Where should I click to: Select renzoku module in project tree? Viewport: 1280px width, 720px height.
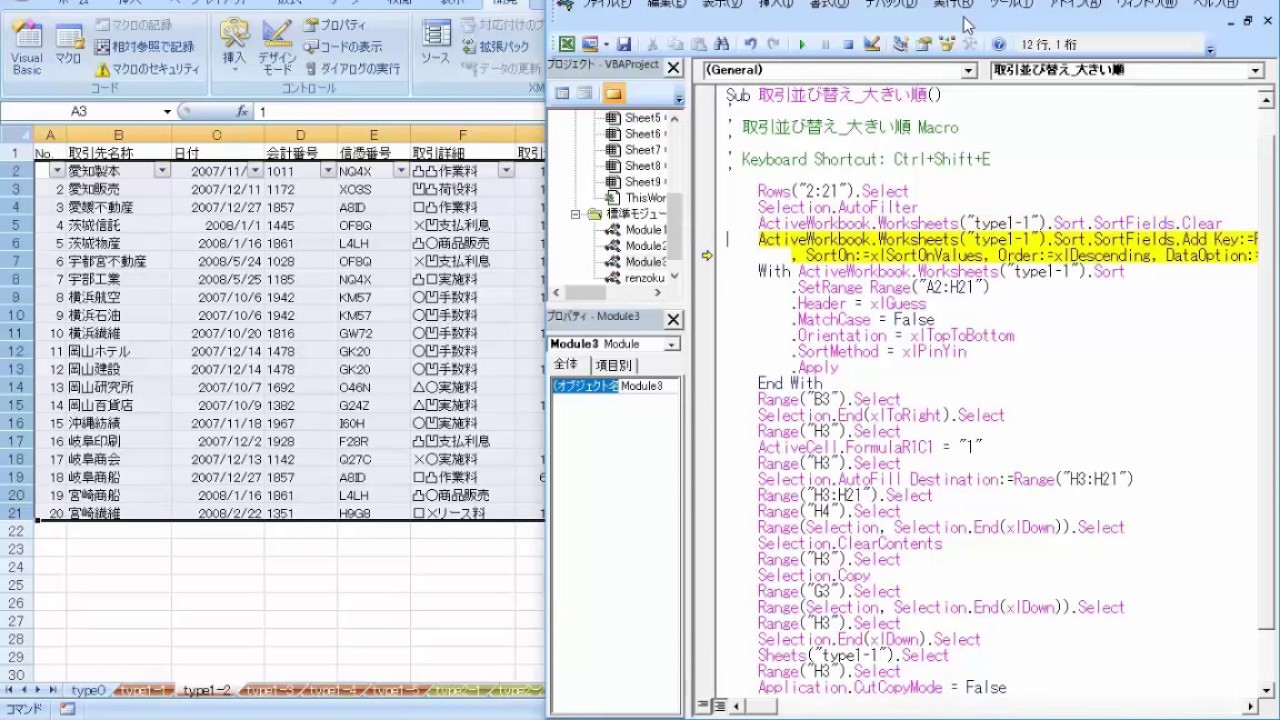coord(645,278)
